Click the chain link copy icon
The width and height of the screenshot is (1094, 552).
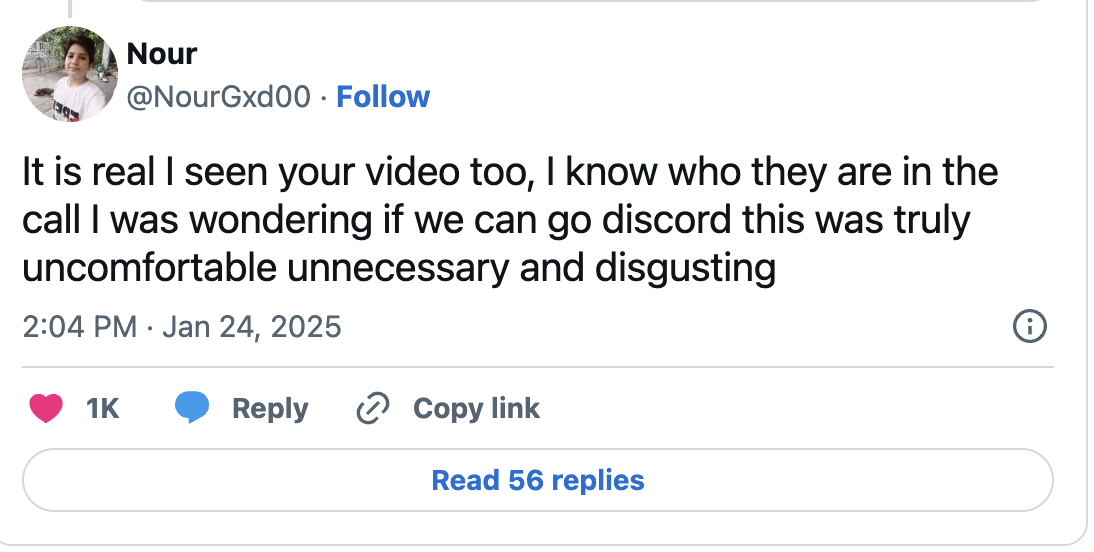[x=373, y=408]
